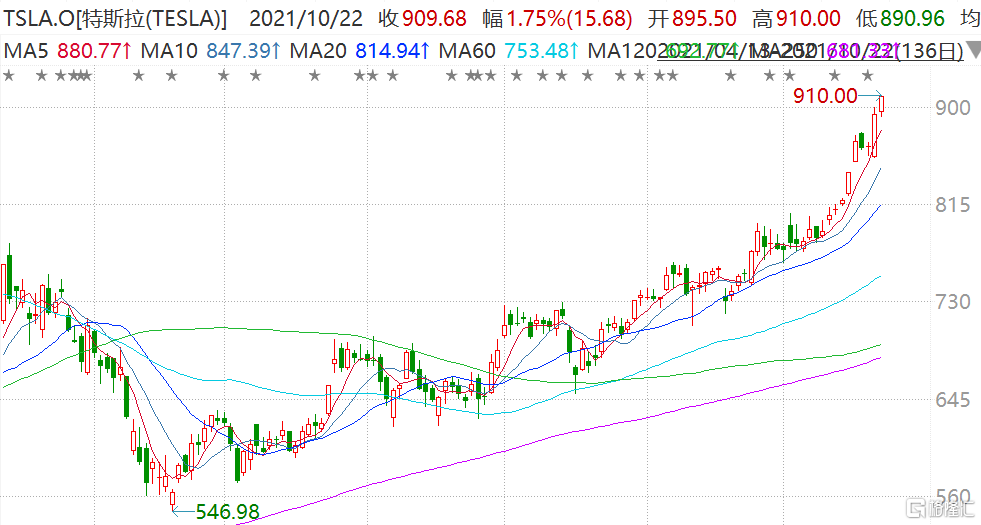Click the TSLA.O[特斯拉(TESLA)] stock title
This screenshot has height=525, width=981.
click(116, 18)
